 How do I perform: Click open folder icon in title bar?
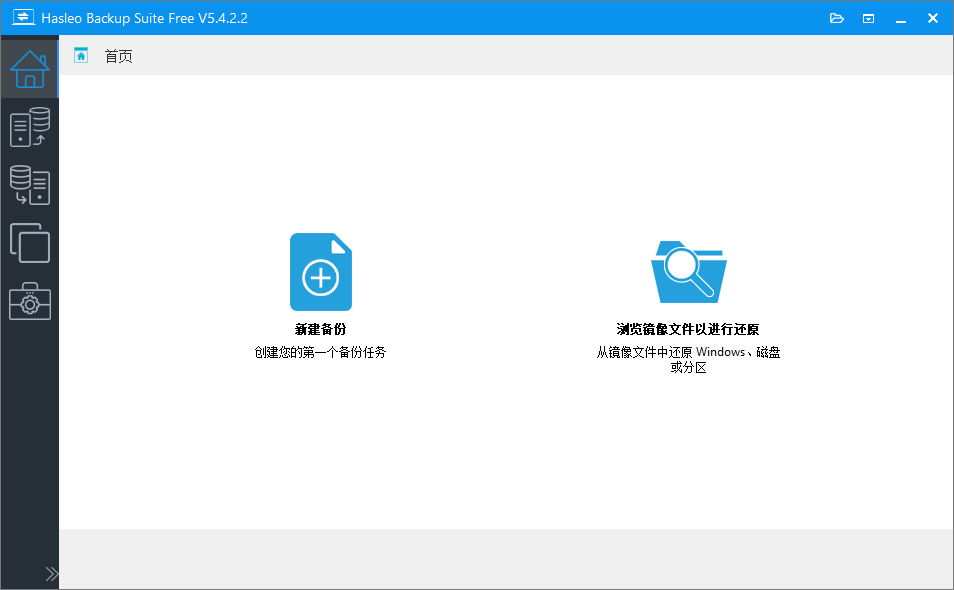[837, 18]
